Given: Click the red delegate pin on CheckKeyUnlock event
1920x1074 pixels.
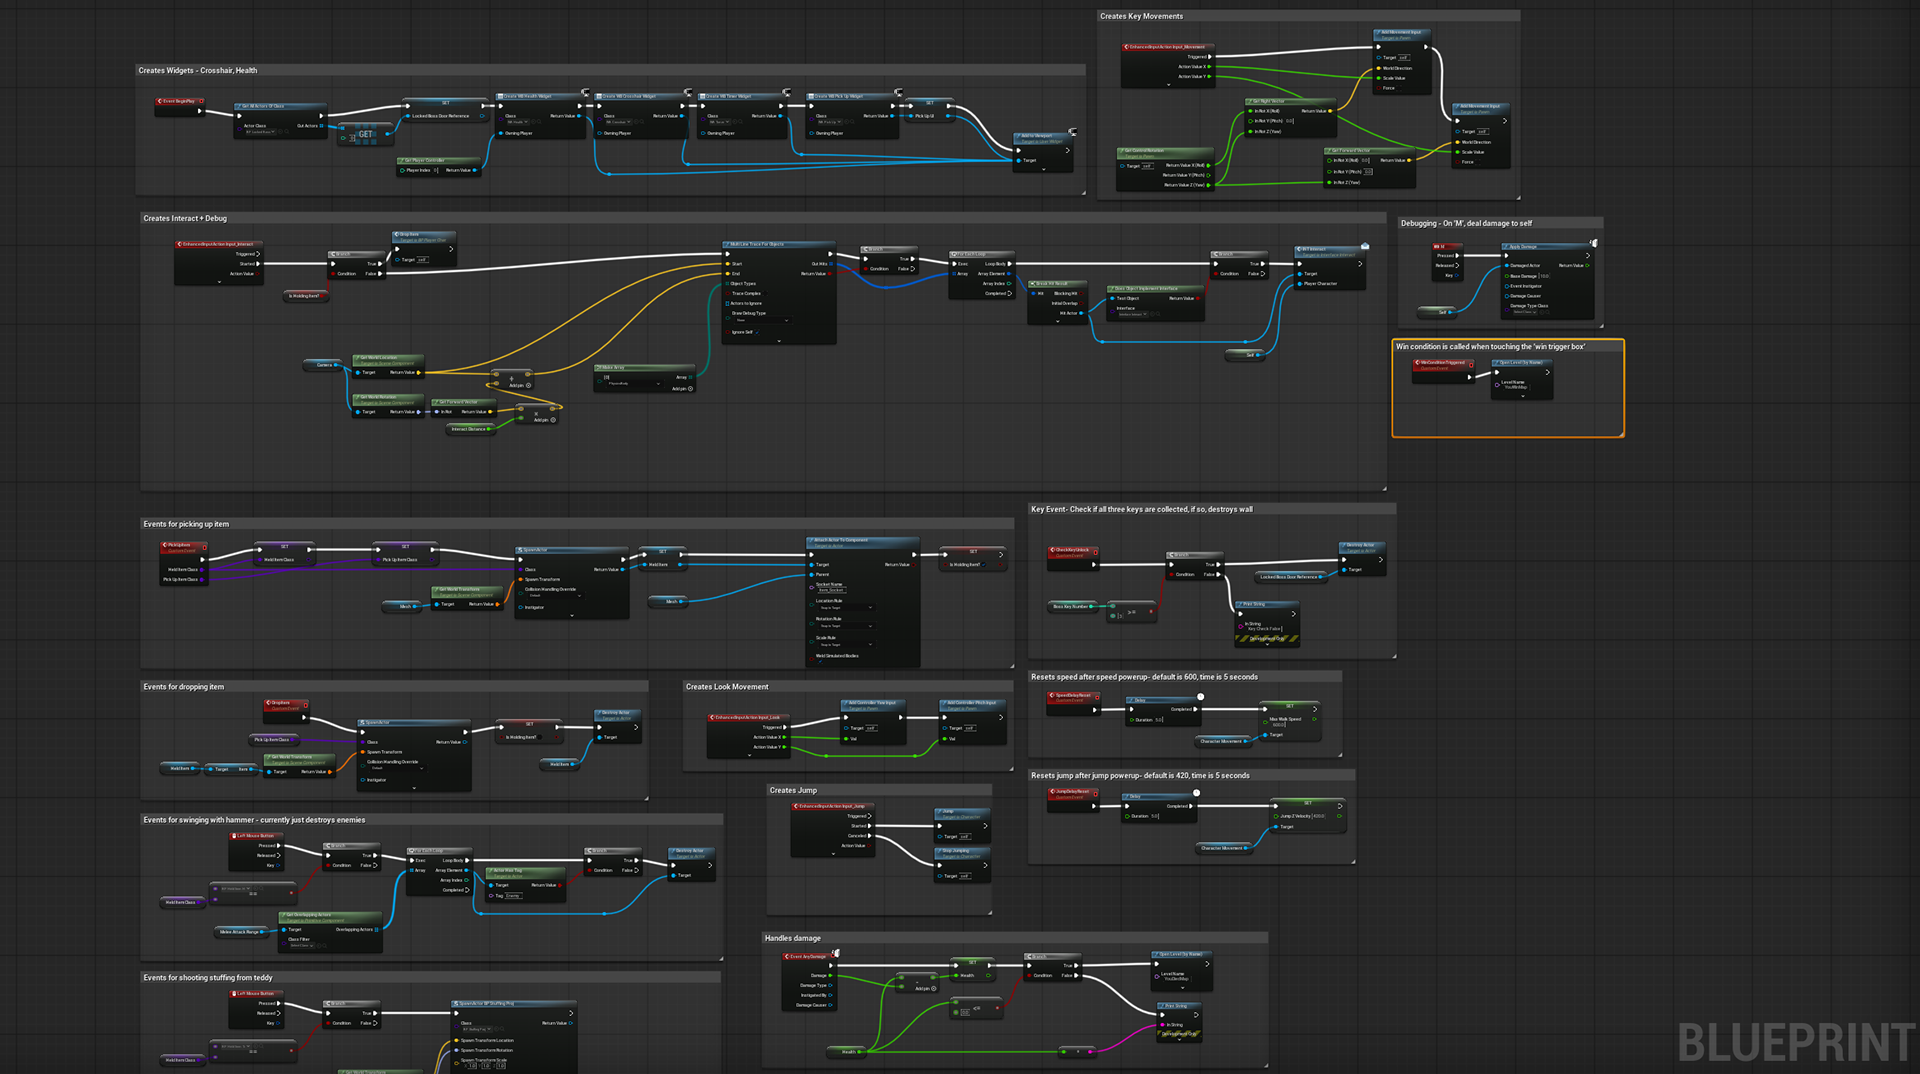Looking at the screenshot, I should point(1095,550).
